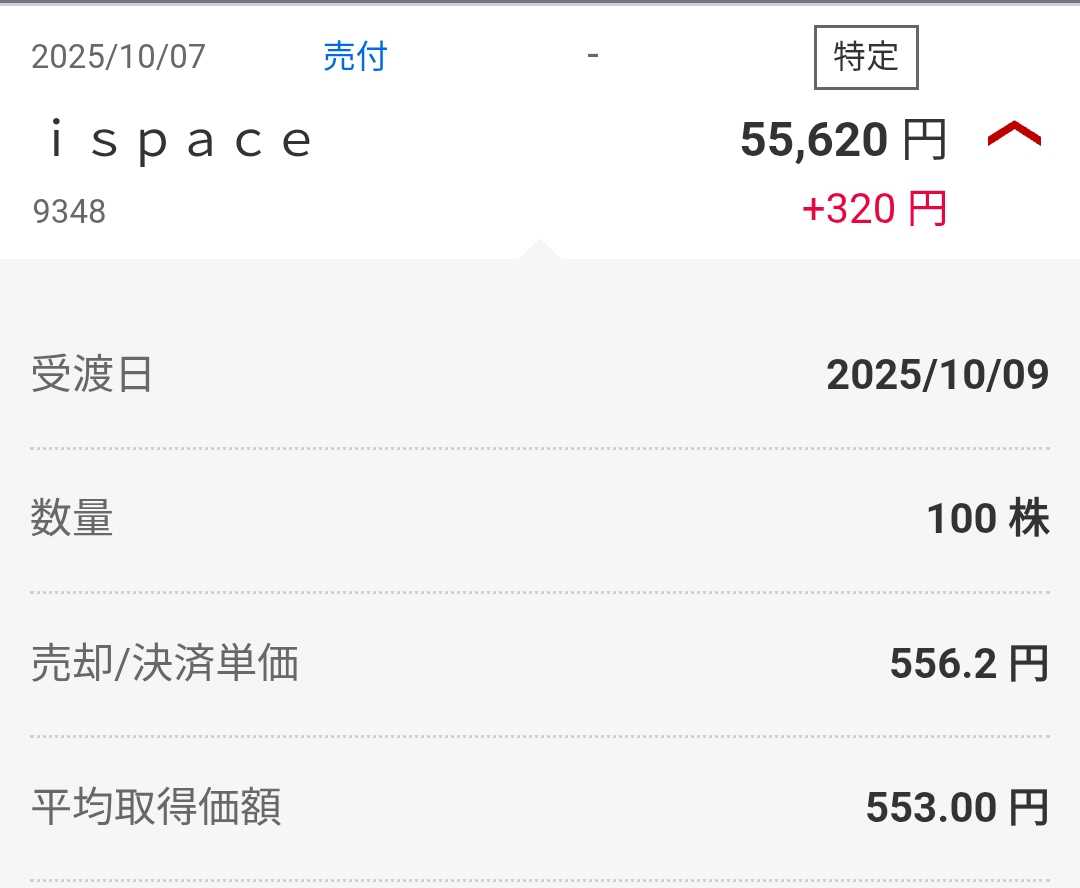Click the 数量 row label
The width and height of the screenshot is (1080, 888).
72,519
